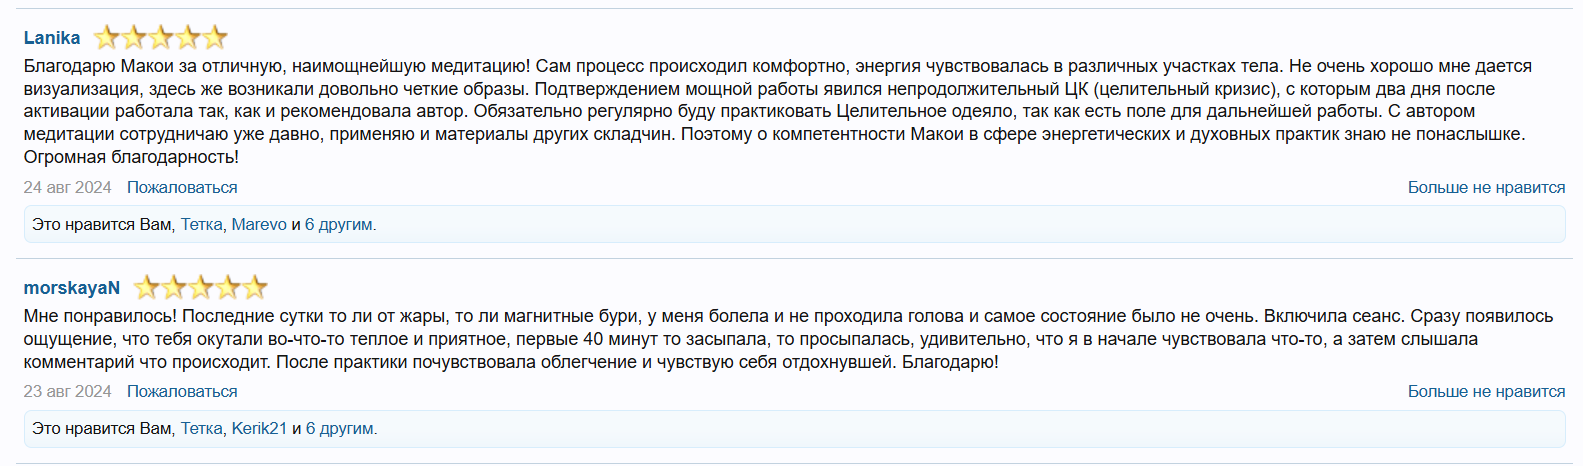
Task: Report Lanika's review via Пожаловаться
Action: coord(182,188)
